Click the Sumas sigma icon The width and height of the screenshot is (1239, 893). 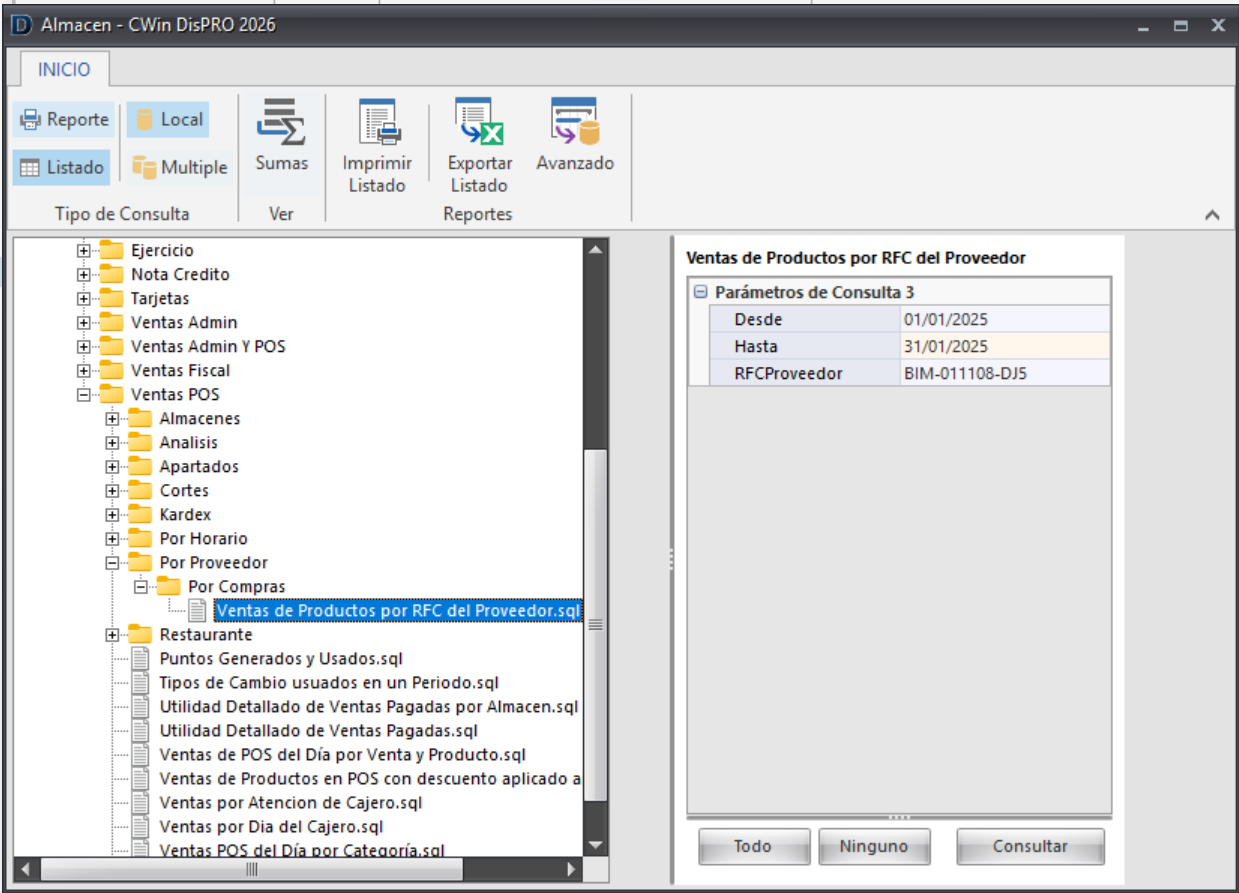[x=281, y=124]
